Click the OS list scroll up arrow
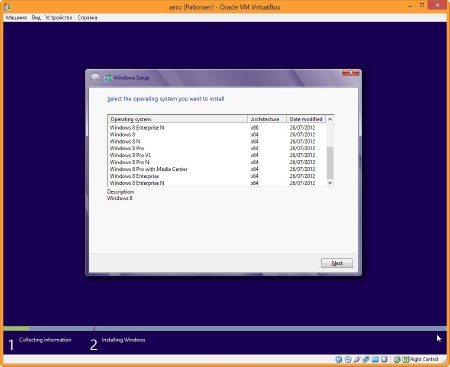450x367 pixels. (x=330, y=119)
